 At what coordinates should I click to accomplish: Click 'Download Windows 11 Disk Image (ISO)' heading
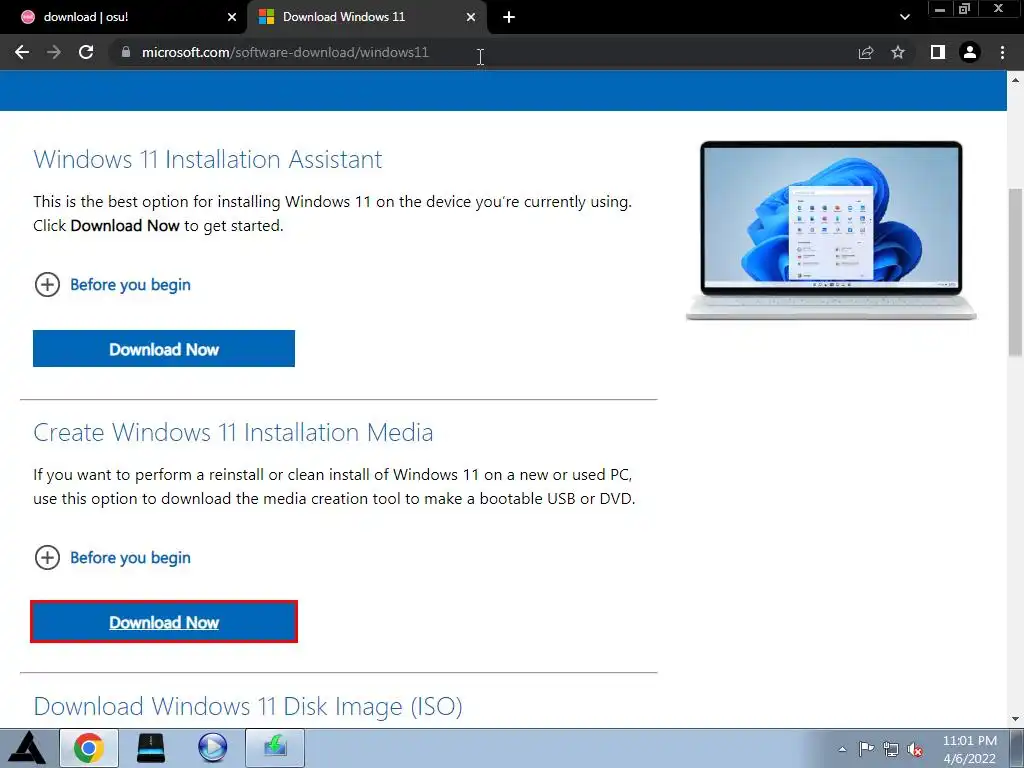click(248, 706)
